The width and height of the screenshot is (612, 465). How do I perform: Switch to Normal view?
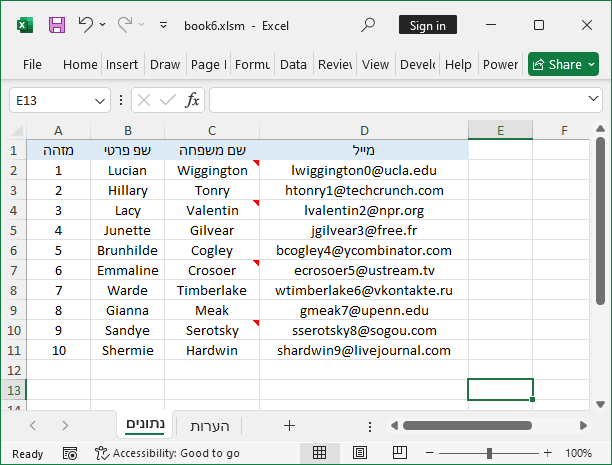pos(320,453)
